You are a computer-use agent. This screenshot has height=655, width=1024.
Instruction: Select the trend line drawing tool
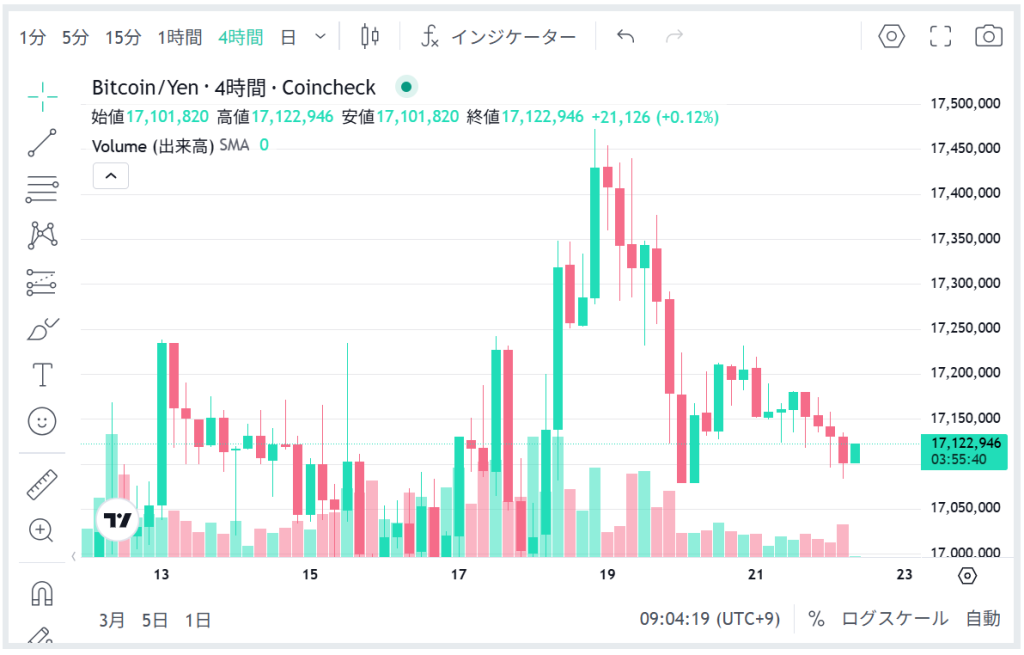click(42, 143)
